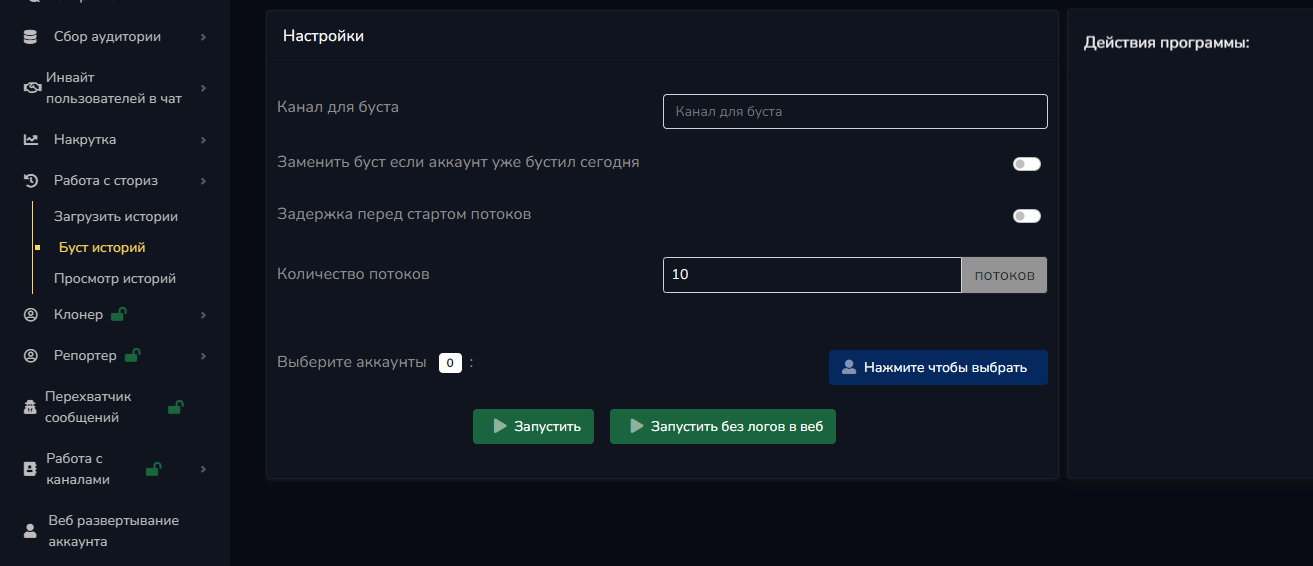Click the user-circle icon beside Клонер
This screenshot has height=566, width=1313.
click(31, 315)
